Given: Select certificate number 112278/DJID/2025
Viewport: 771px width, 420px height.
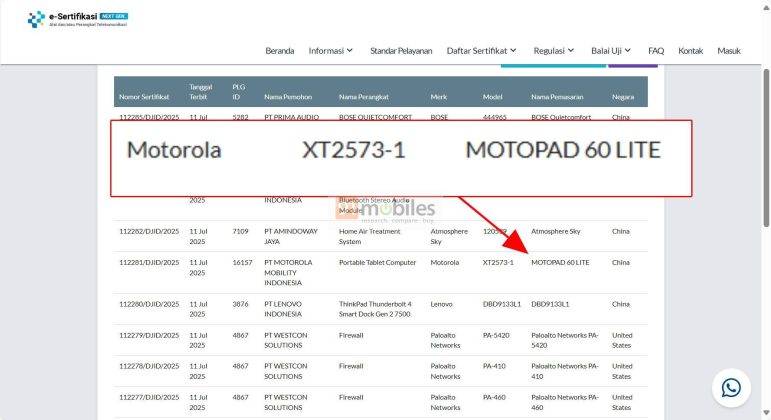Looking at the screenshot, I should 149,366.
